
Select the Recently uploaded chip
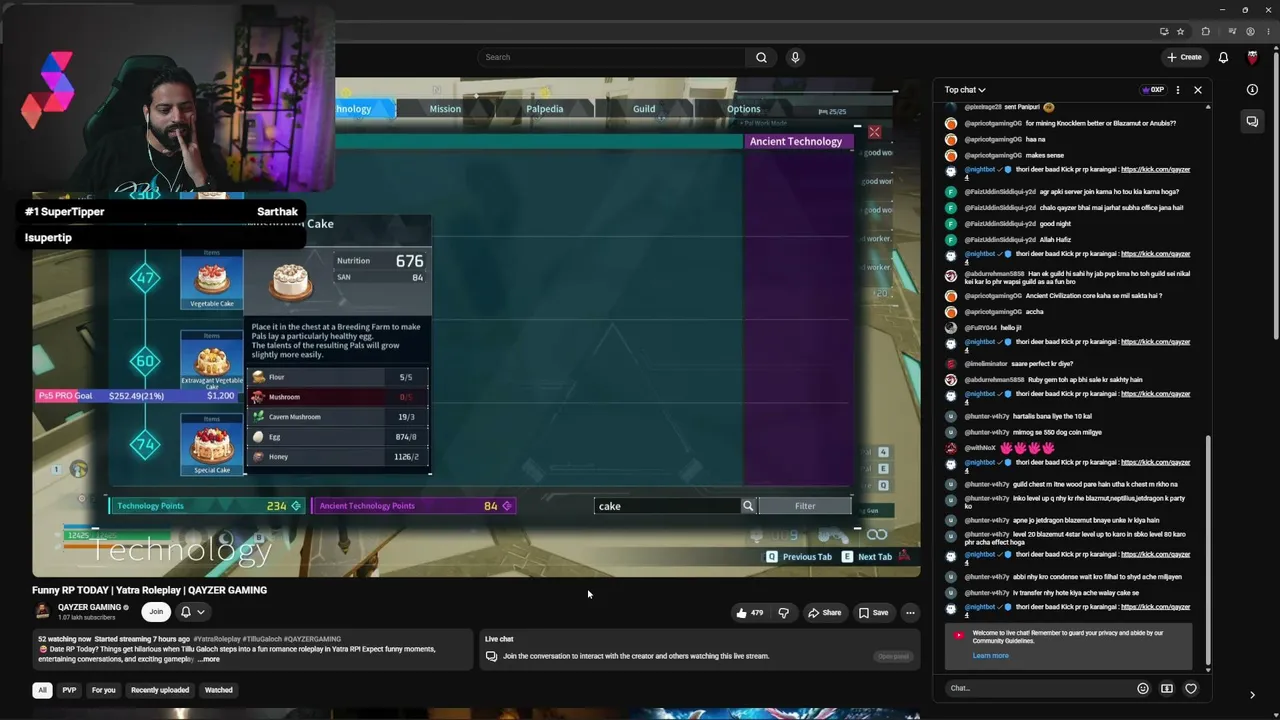point(160,690)
